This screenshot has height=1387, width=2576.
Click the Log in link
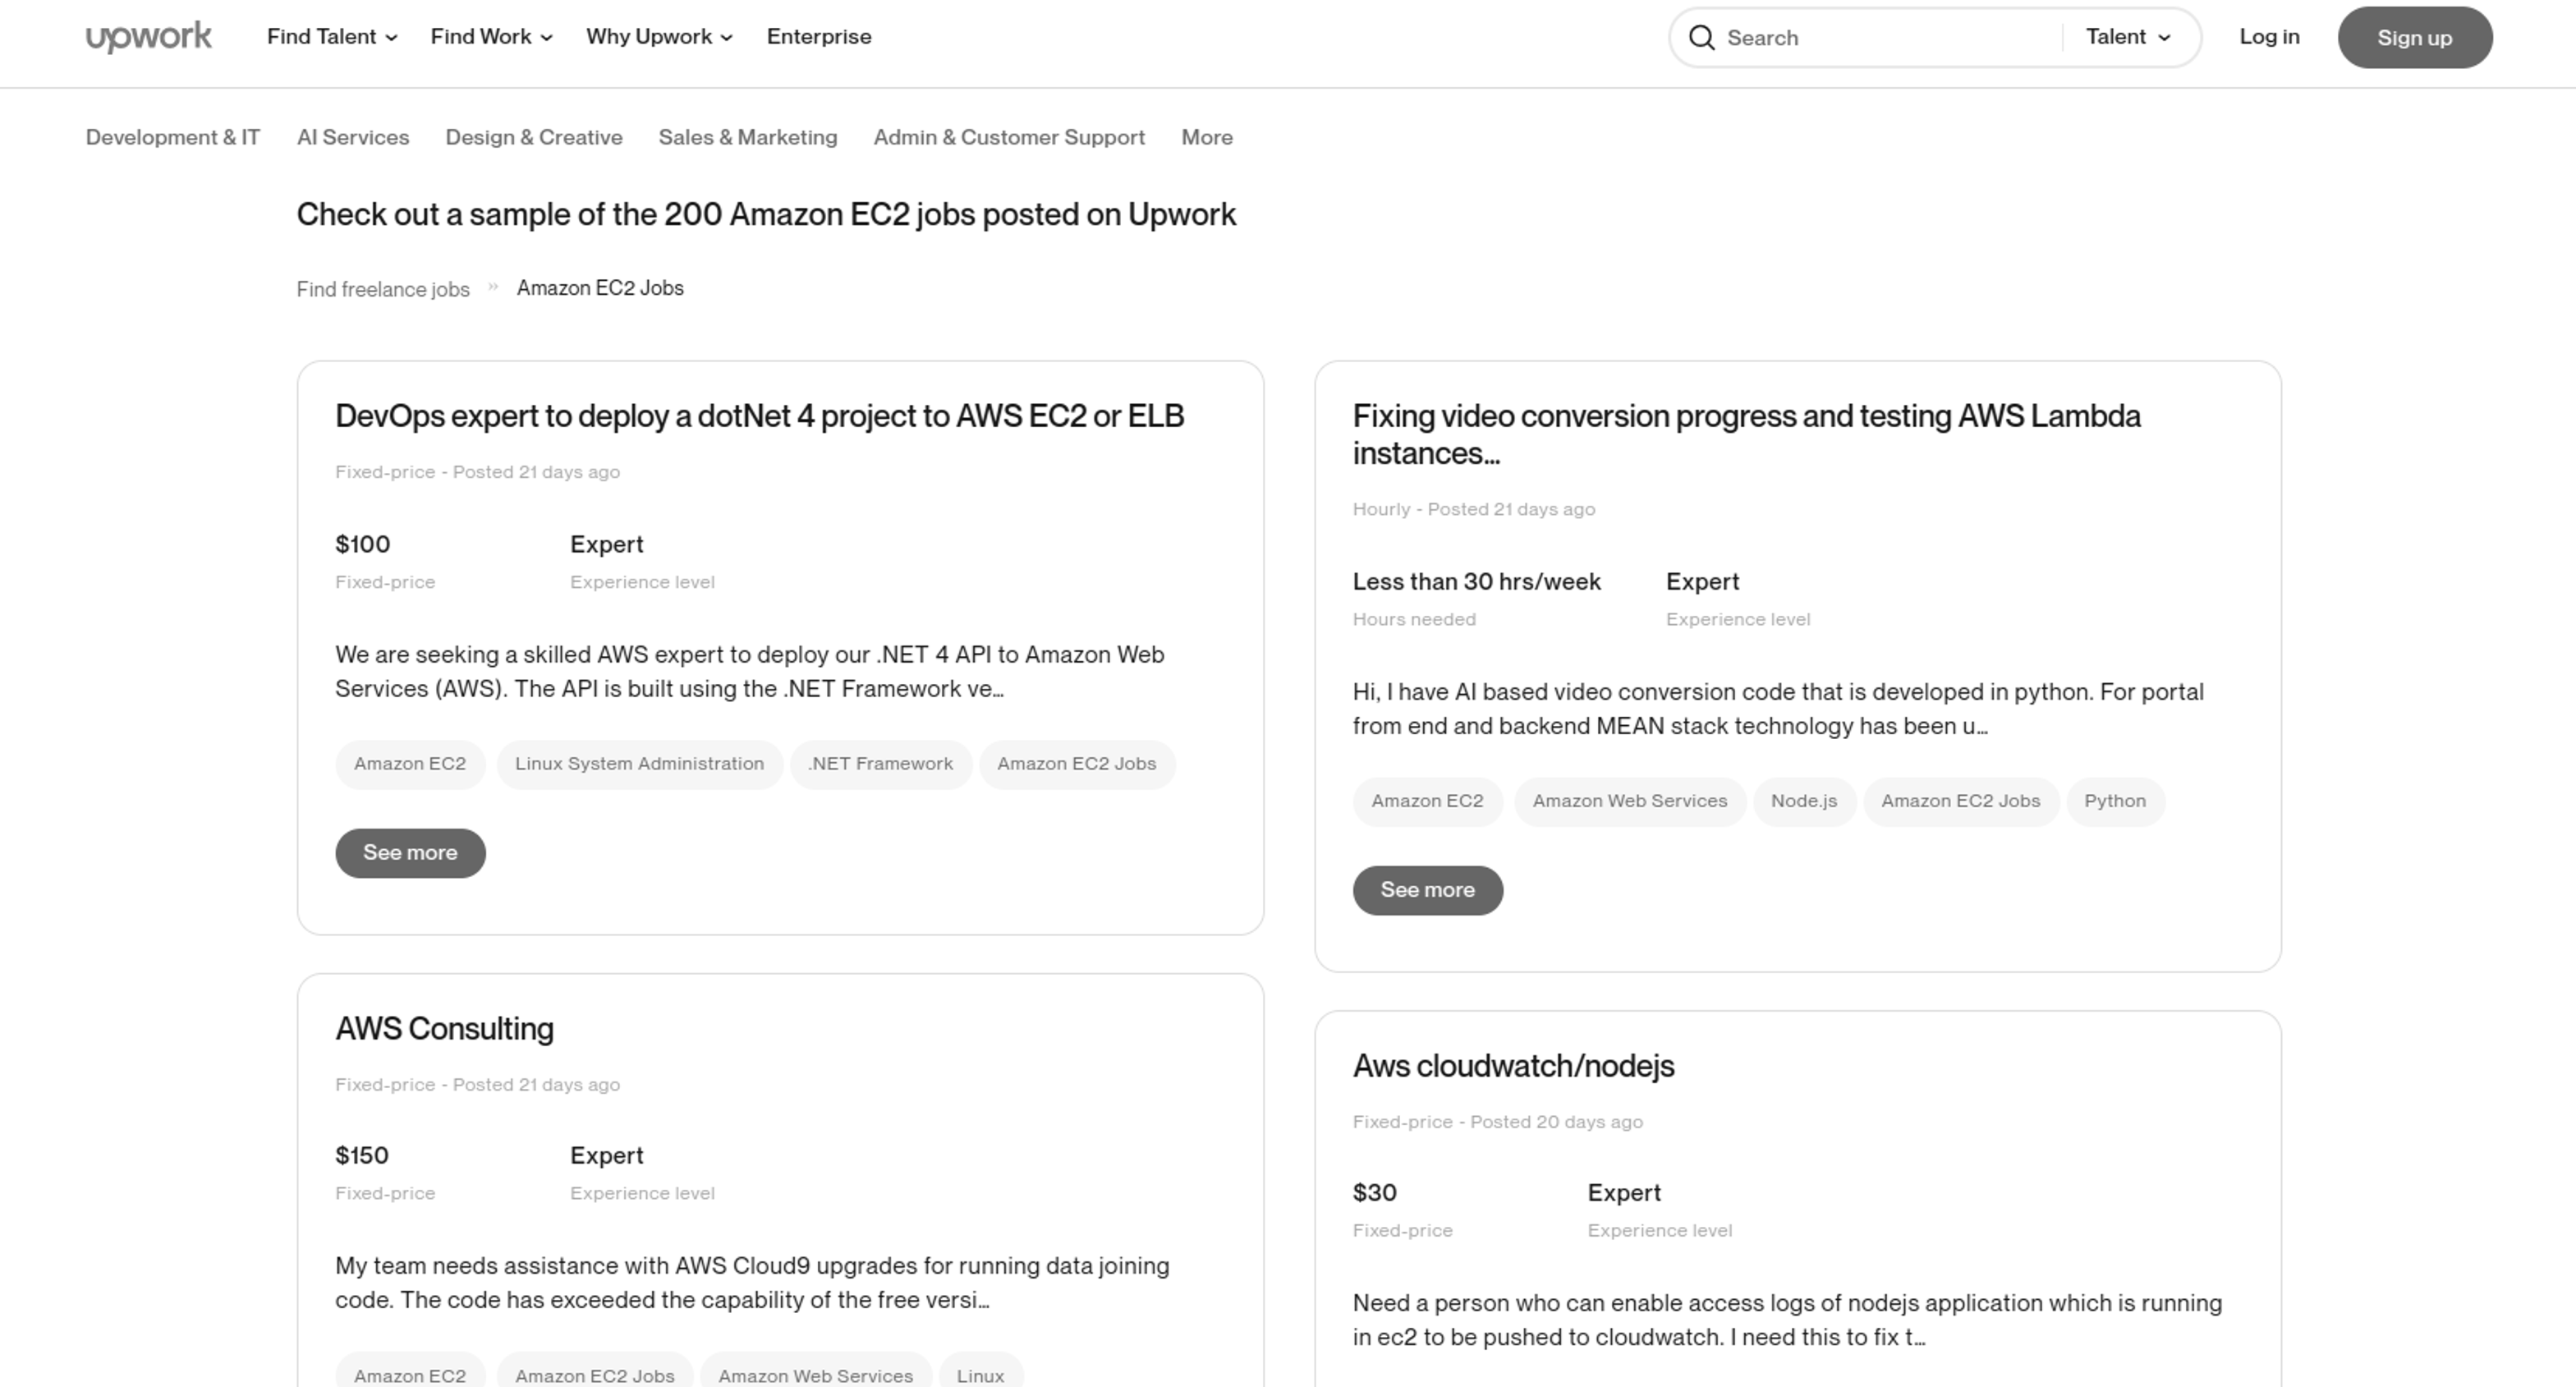2268,37
